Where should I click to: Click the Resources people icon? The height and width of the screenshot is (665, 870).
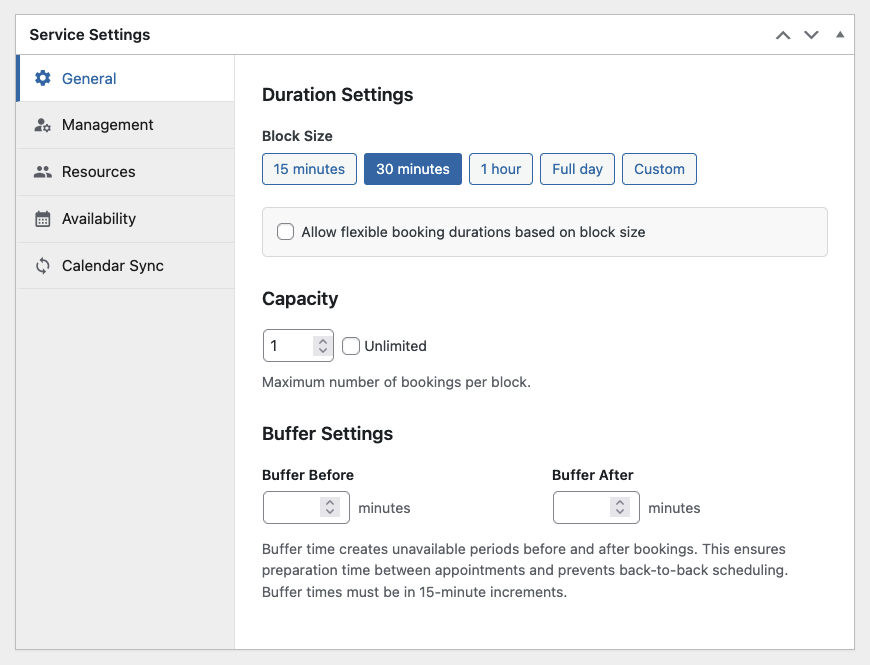pyautogui.click(x=43, y=172)
